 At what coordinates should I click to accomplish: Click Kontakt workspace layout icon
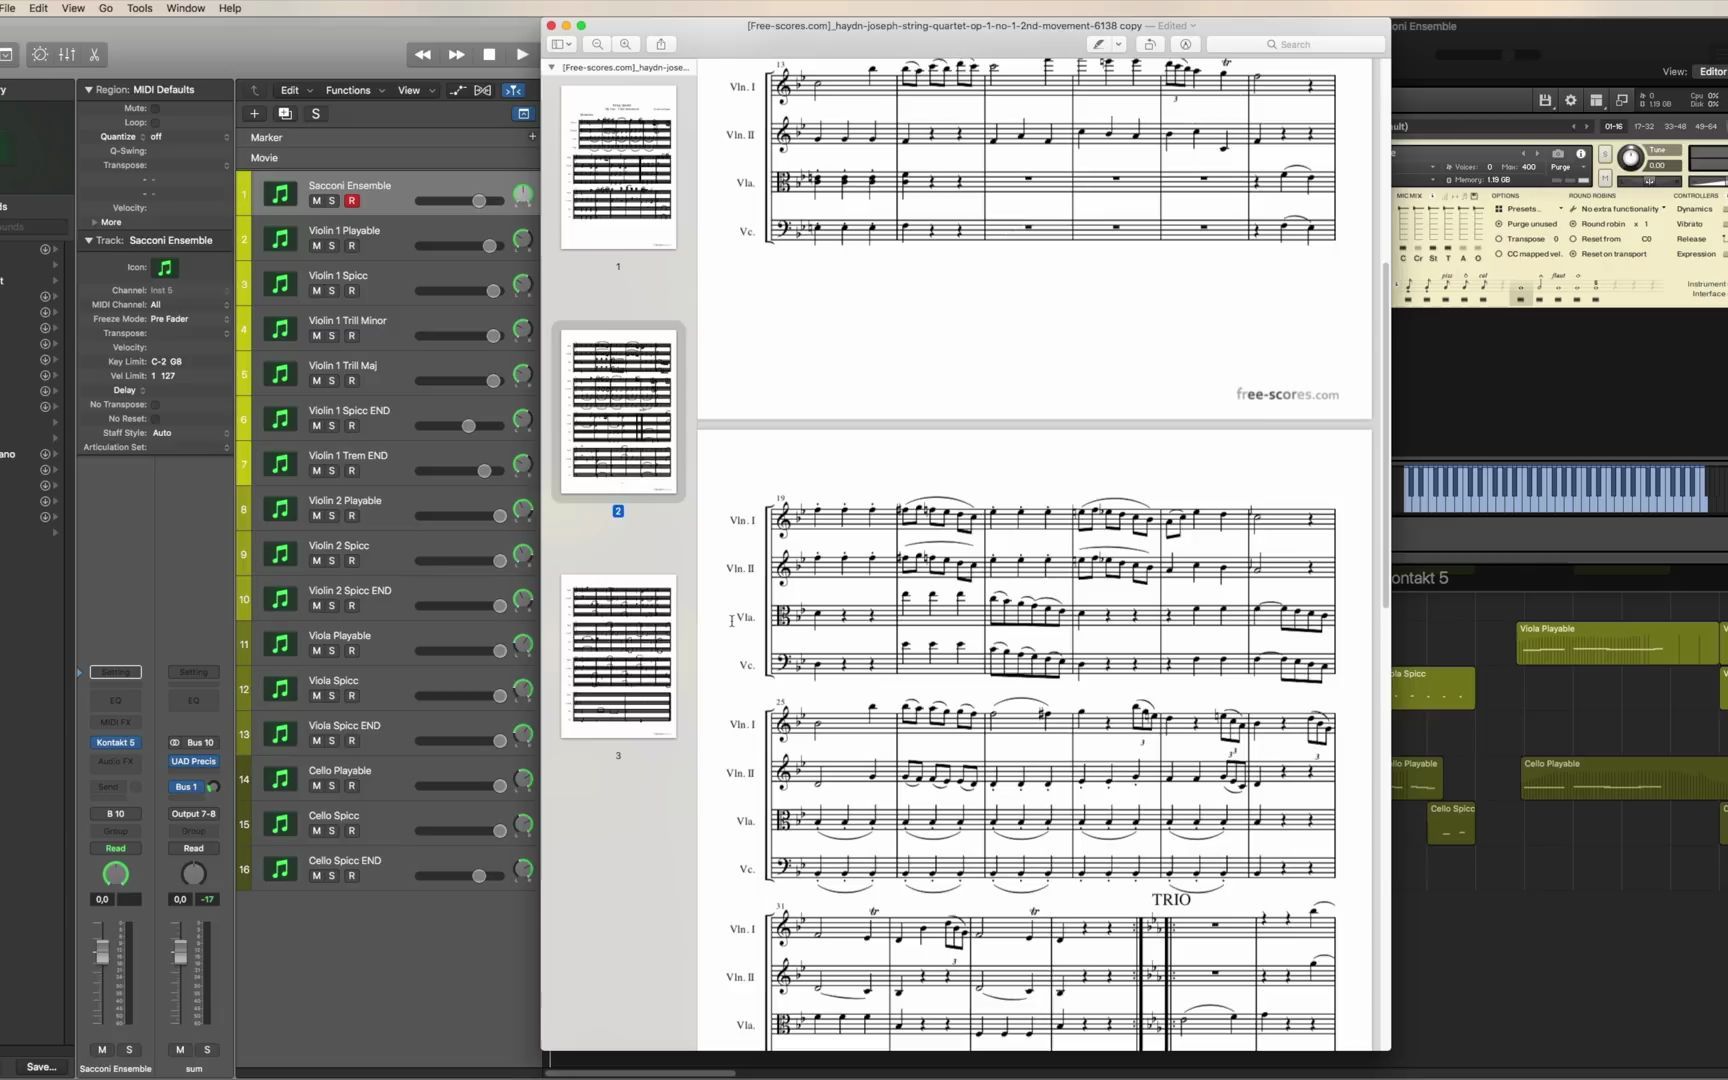tap(1597, 100)
